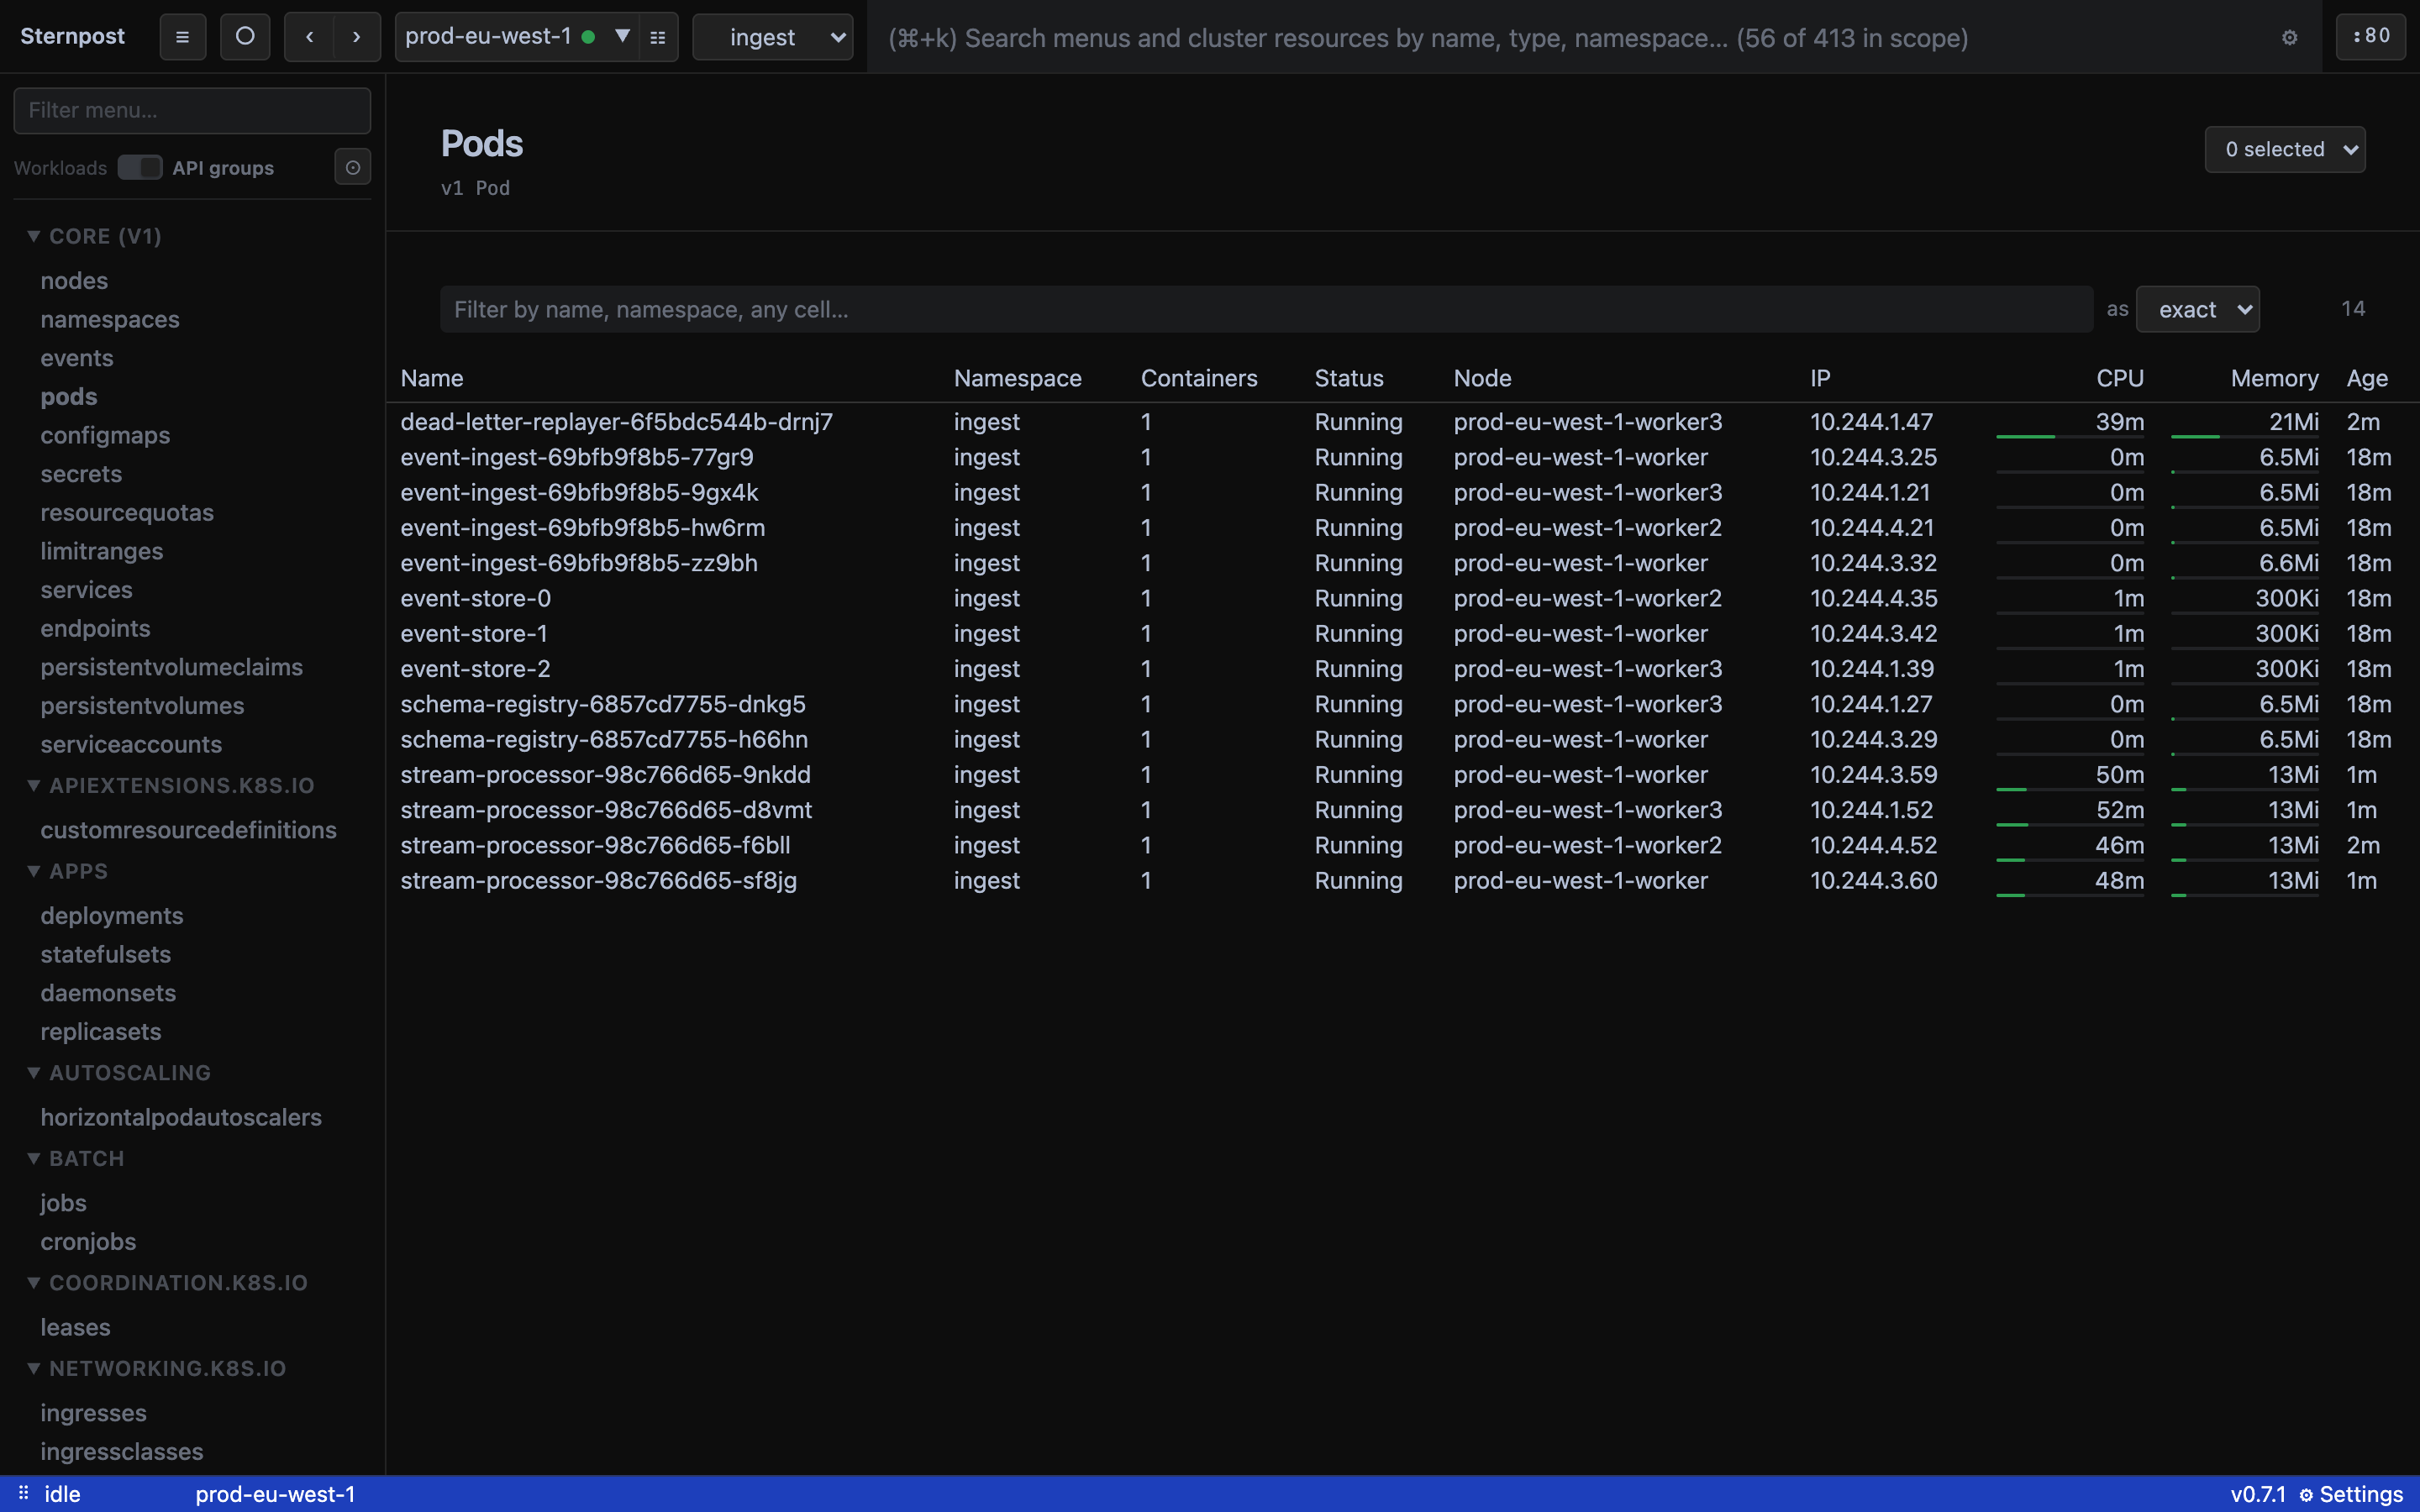Open horizontalpodautoscalers in the sidebar
Screen dimensions: 2420x1512
click(181, 1117)
